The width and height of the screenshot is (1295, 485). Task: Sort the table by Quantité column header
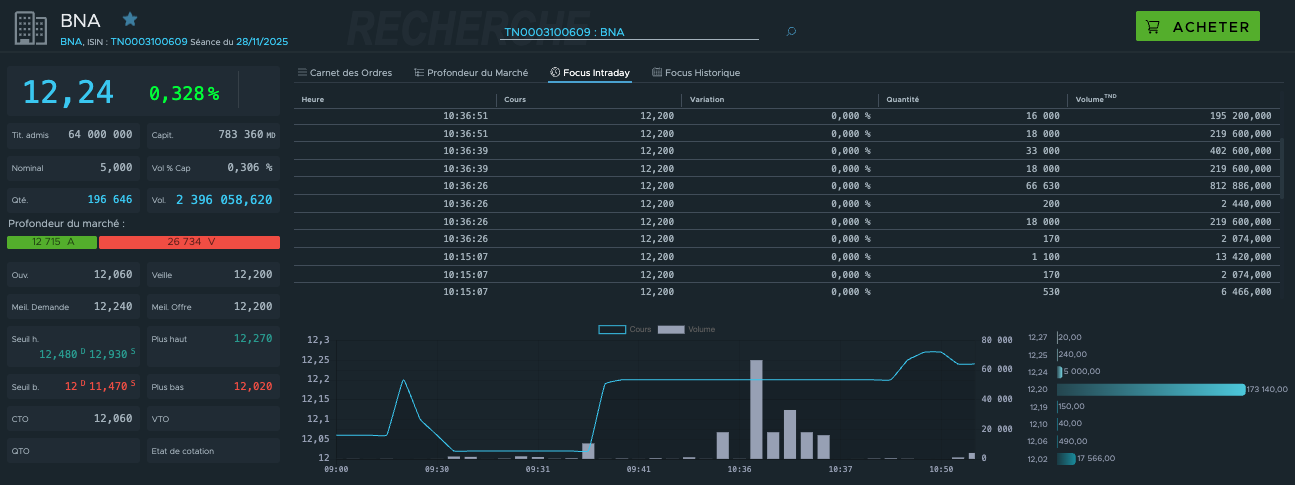[x=902, y=100]
